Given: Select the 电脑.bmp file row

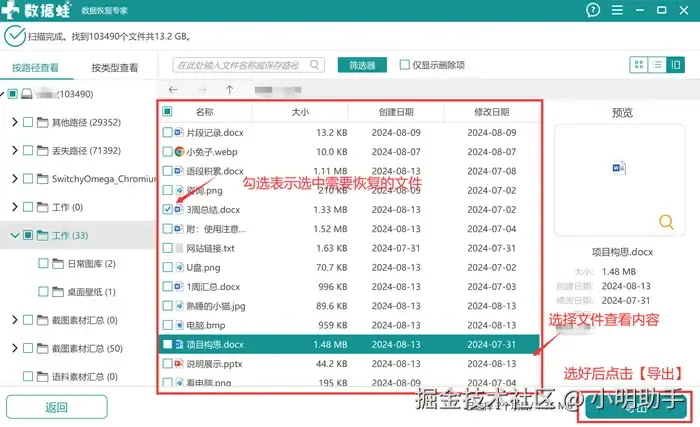Looking at the screenshot, I should [349, 325].
